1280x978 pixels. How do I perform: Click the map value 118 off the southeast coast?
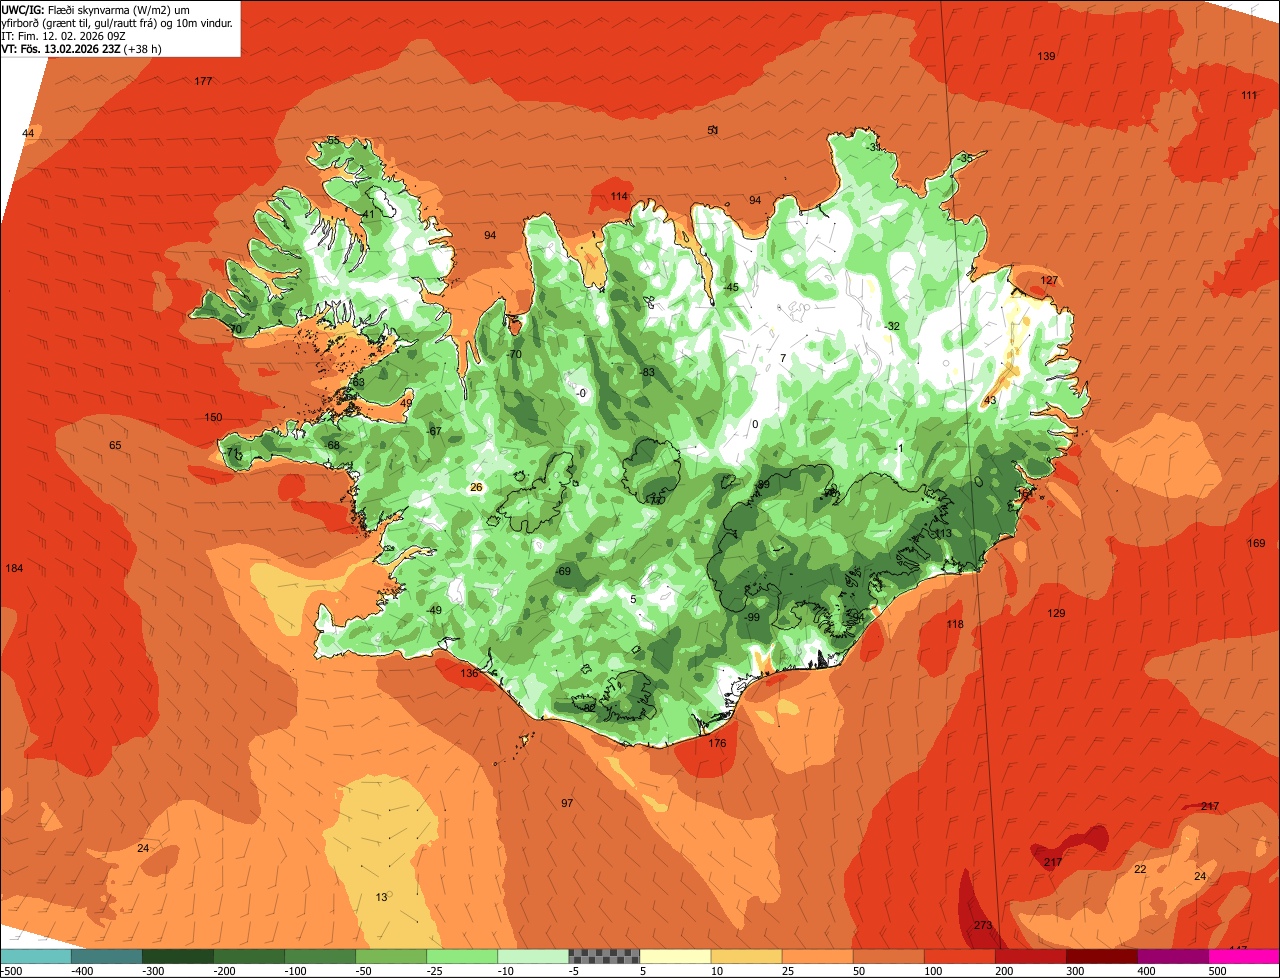[955, 624]
